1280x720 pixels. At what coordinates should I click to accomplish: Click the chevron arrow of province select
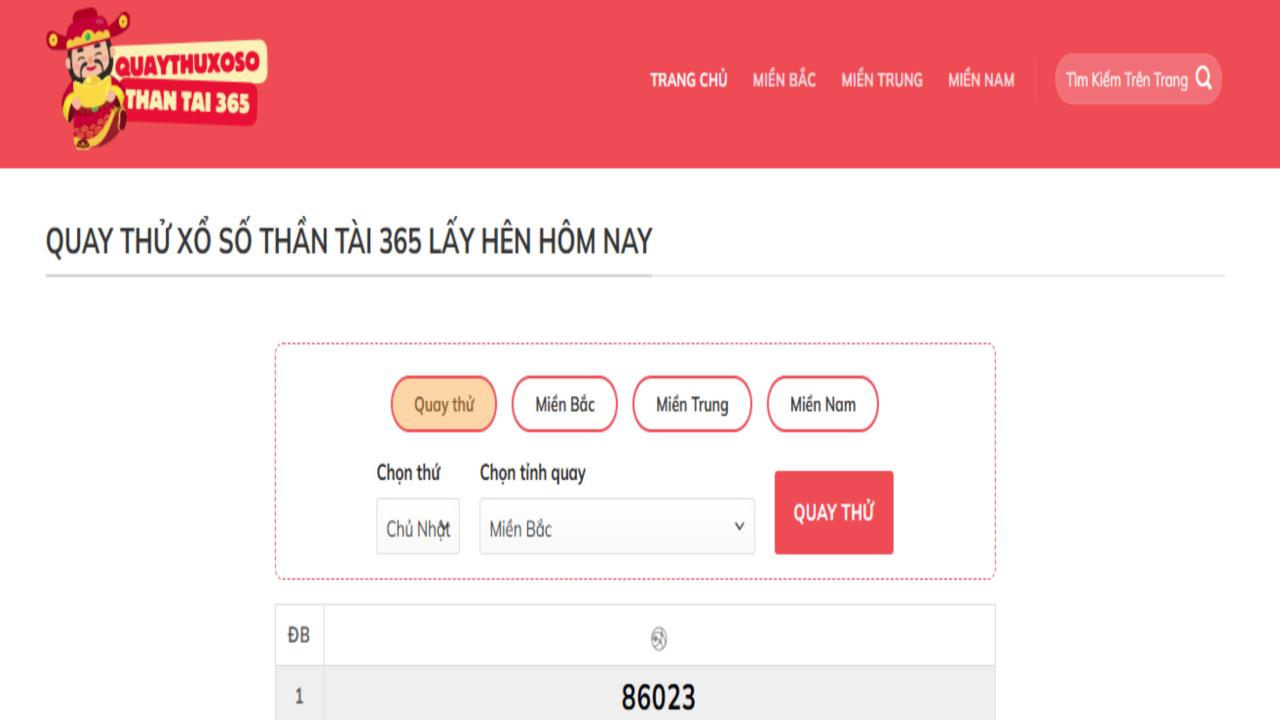739,526
